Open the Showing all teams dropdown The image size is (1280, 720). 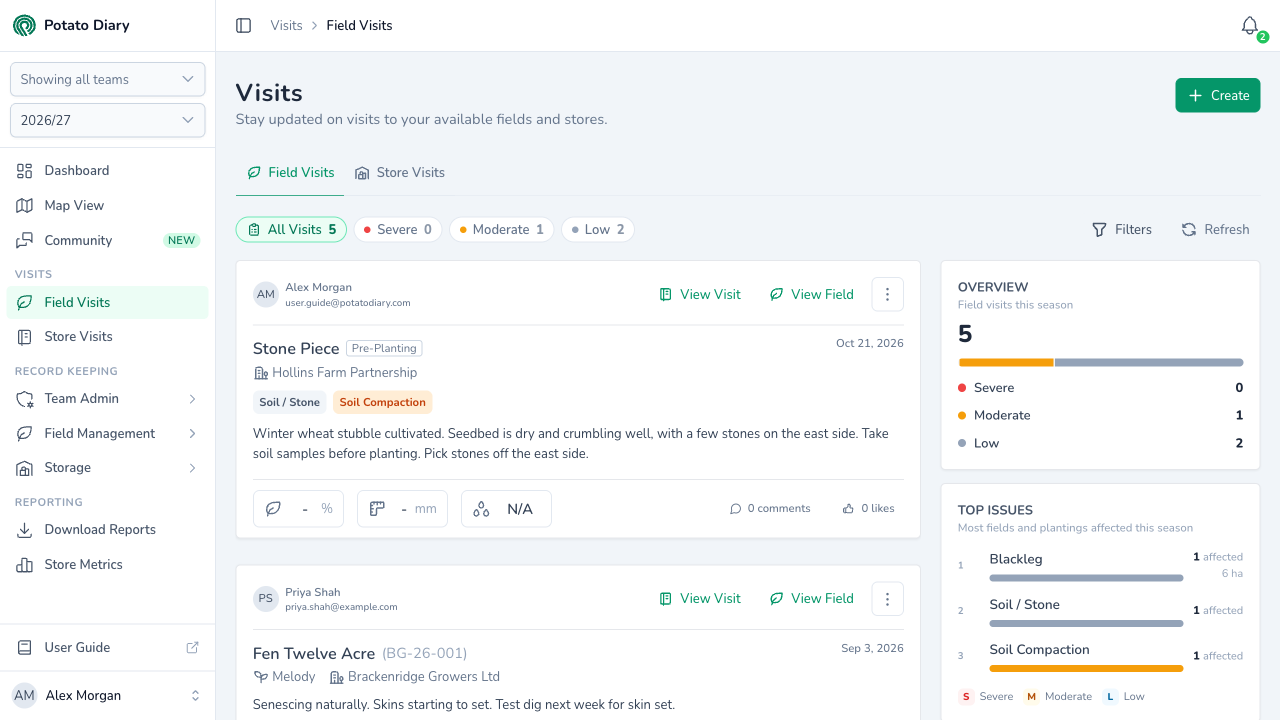108,79
